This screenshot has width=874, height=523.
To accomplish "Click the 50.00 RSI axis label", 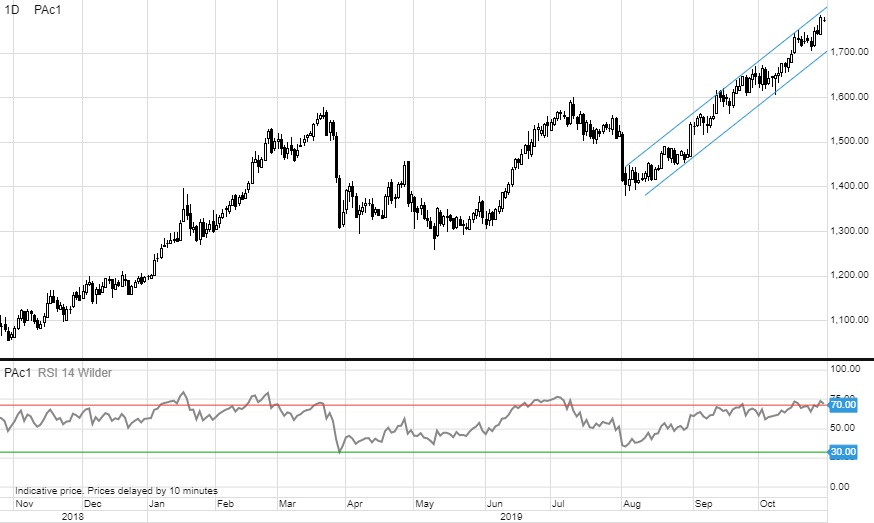I will pos(842,428).
